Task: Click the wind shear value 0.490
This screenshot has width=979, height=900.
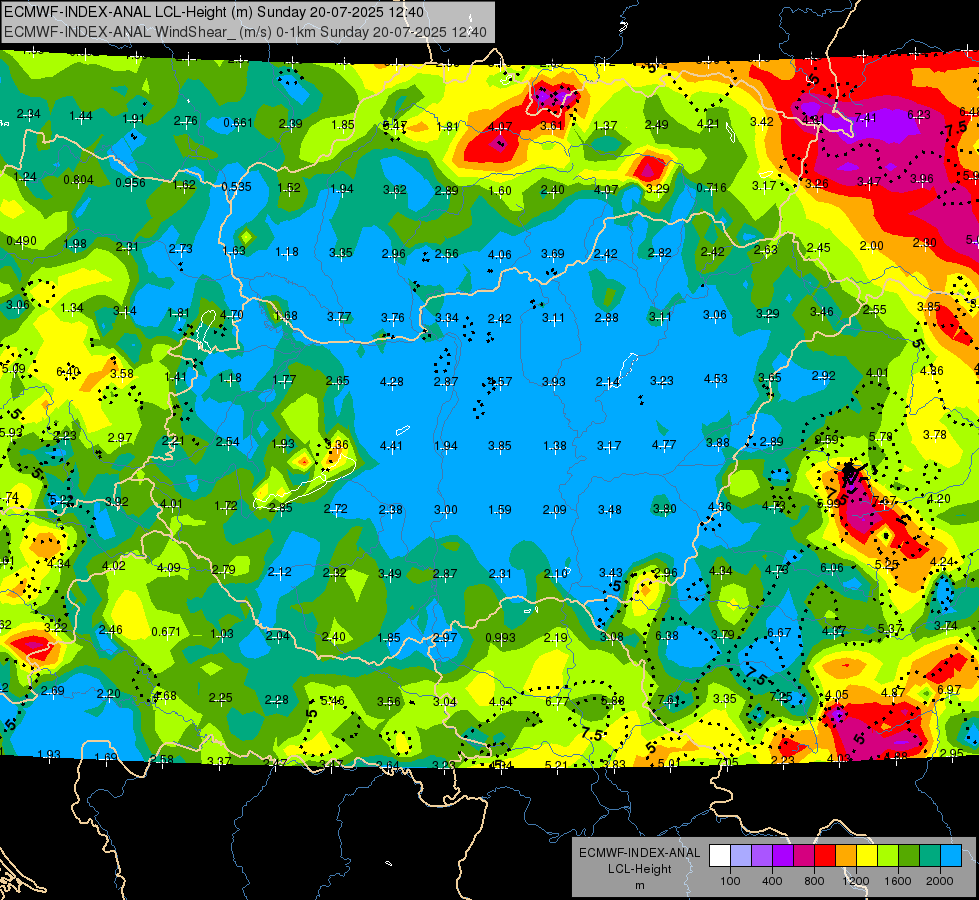Action: [x=21, y=240]
